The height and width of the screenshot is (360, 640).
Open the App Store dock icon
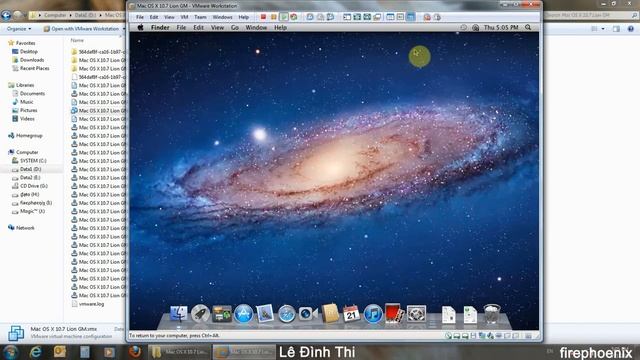click(243, 314)
